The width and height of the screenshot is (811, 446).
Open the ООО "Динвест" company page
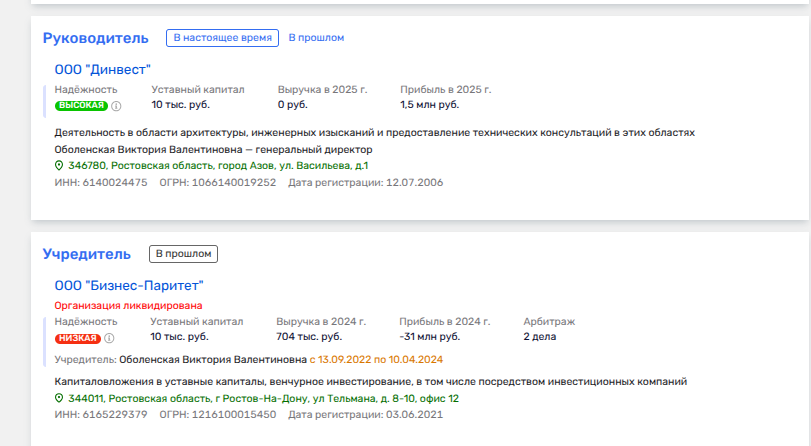pos(102,69)
